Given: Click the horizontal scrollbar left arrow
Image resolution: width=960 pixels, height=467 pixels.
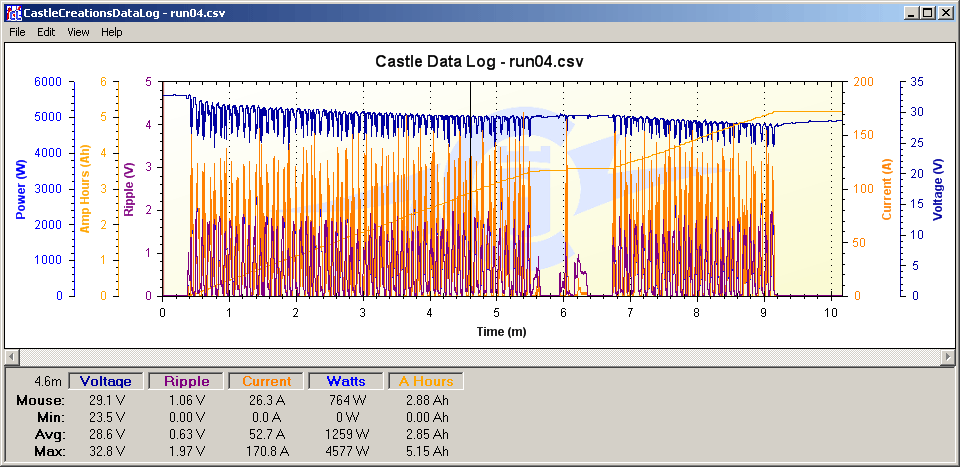Looking at the screenshot, I should [x=10, y=356].
